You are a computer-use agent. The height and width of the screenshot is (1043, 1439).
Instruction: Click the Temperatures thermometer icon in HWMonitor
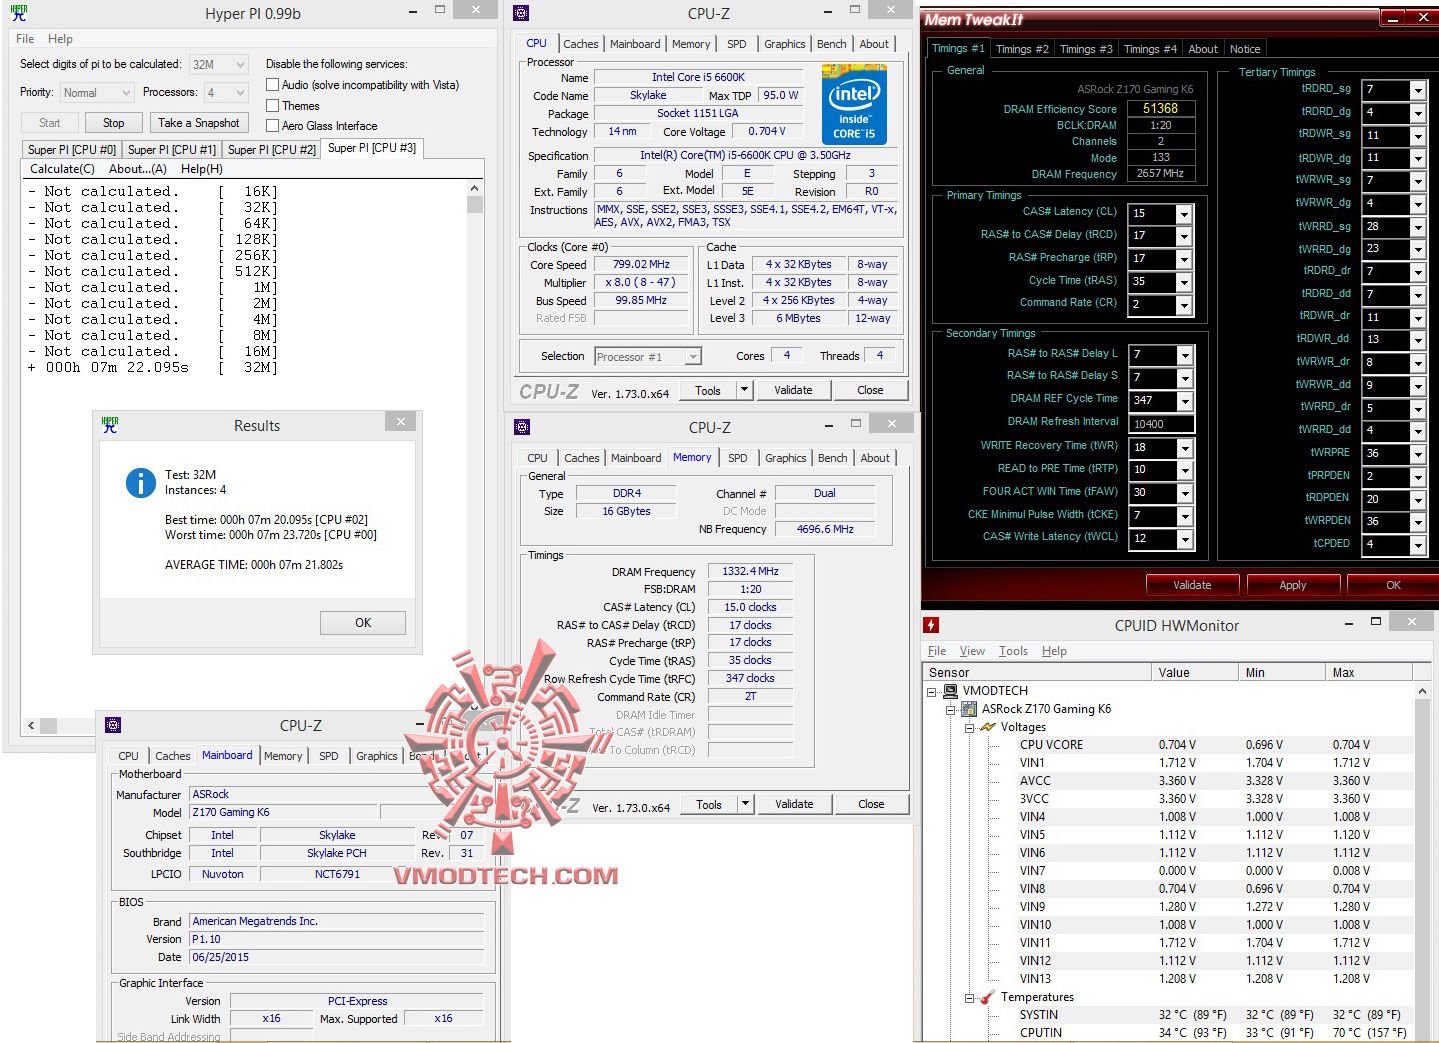987,997
